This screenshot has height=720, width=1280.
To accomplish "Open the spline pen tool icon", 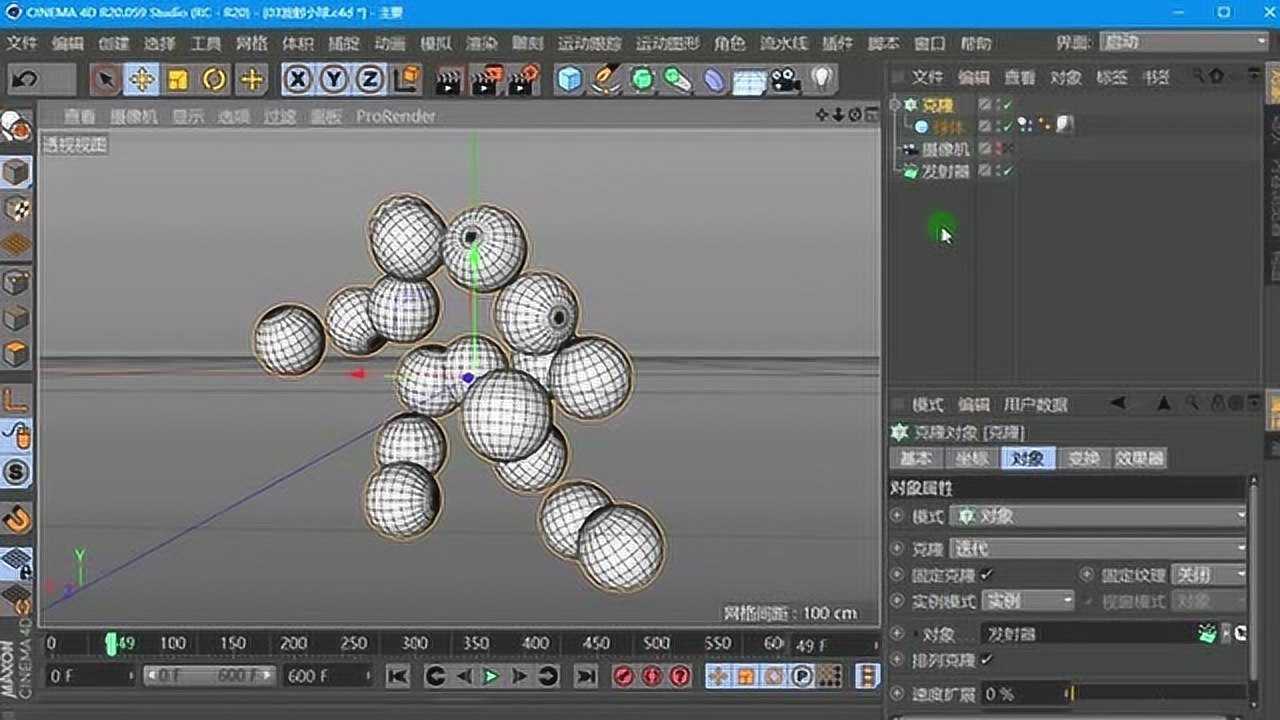I will [x=605, y=79].
